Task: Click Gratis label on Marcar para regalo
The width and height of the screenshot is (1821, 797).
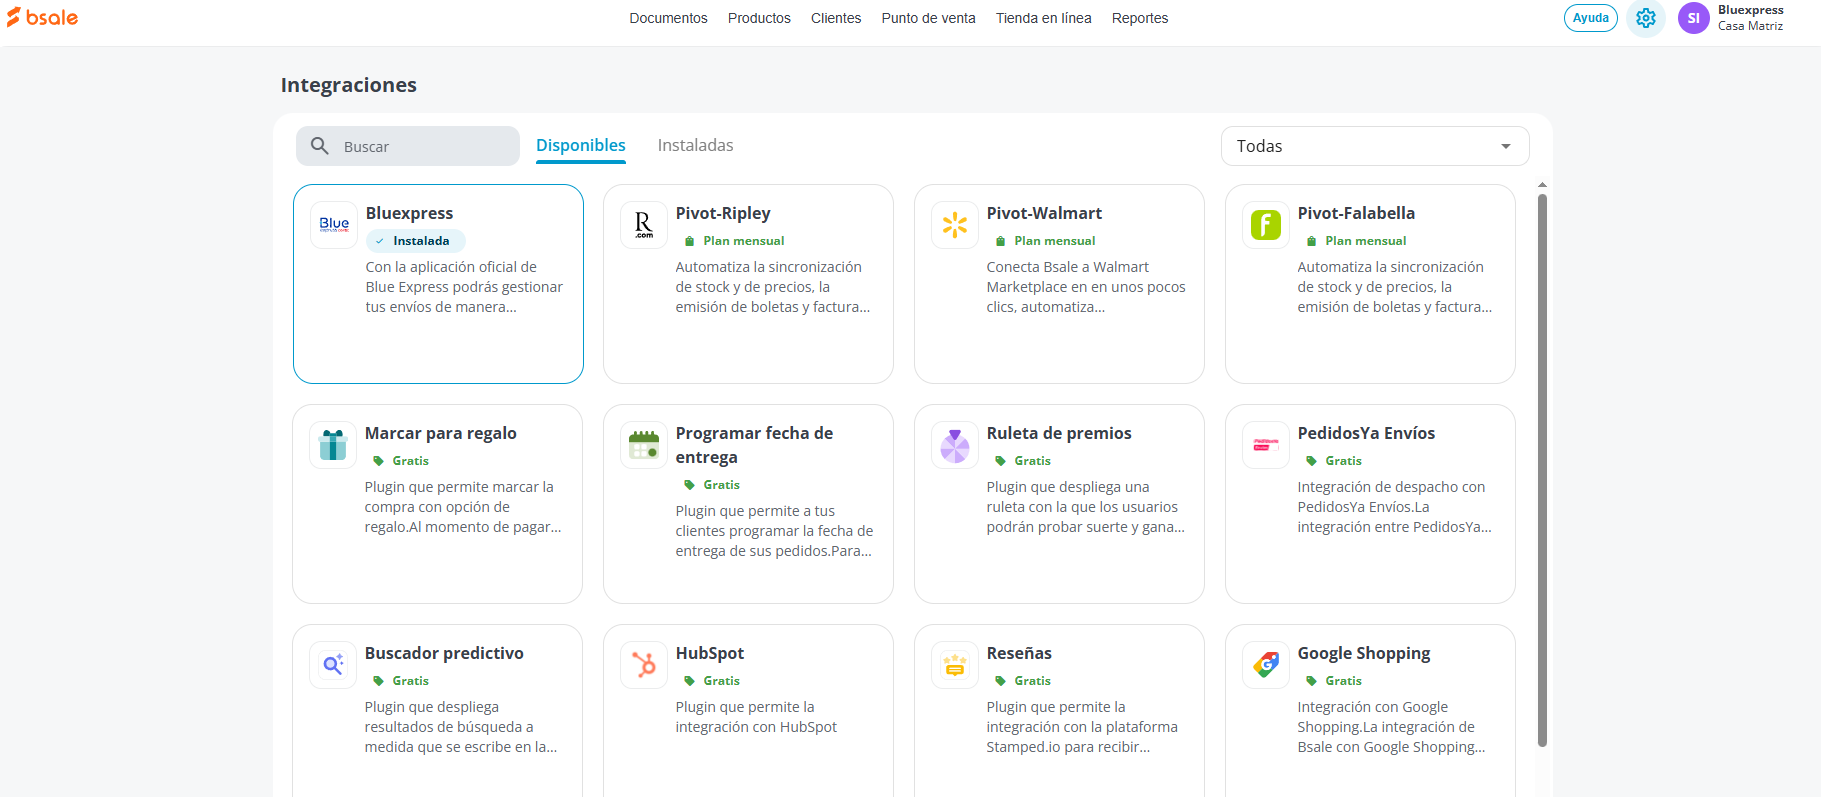Action: click(x=401, y=461)
